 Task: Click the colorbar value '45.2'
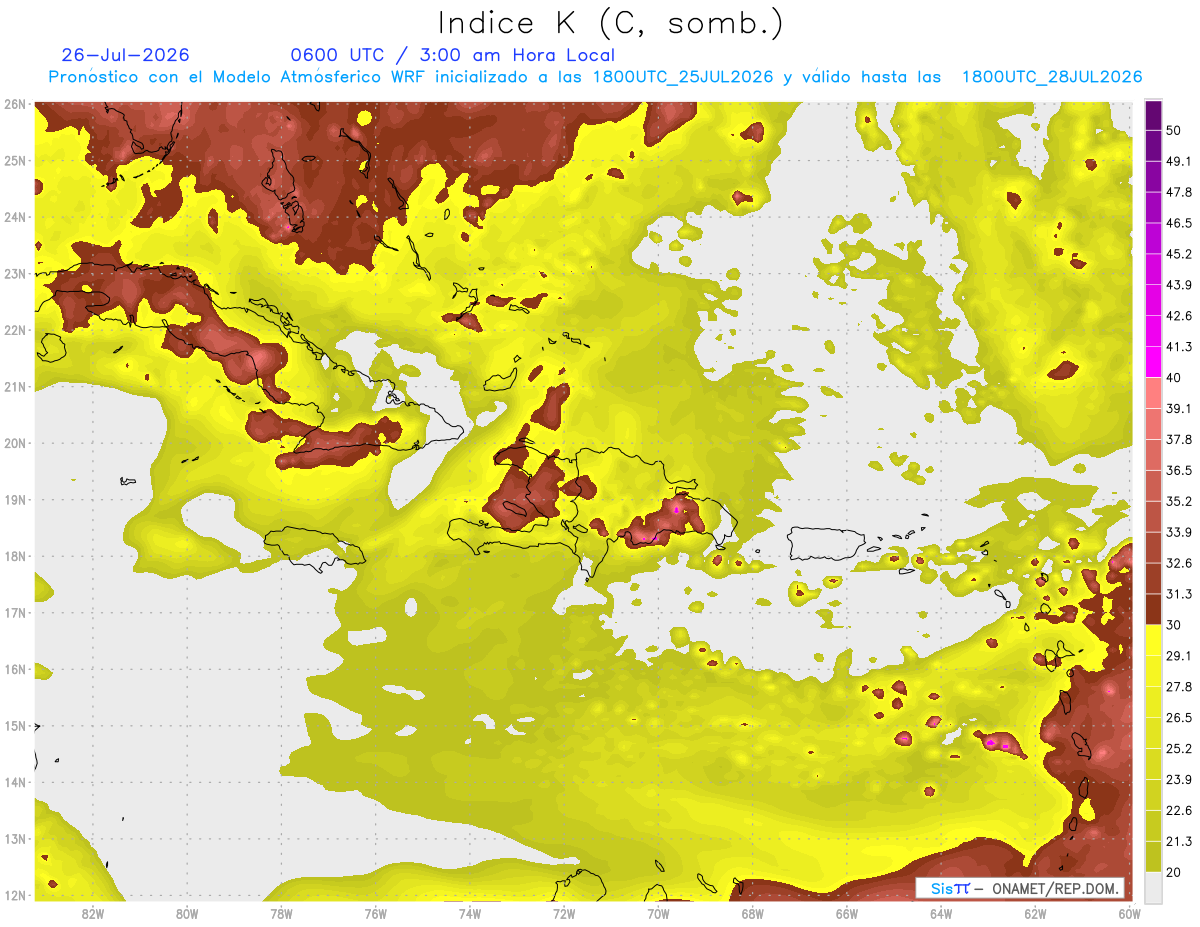point(1179,254)
